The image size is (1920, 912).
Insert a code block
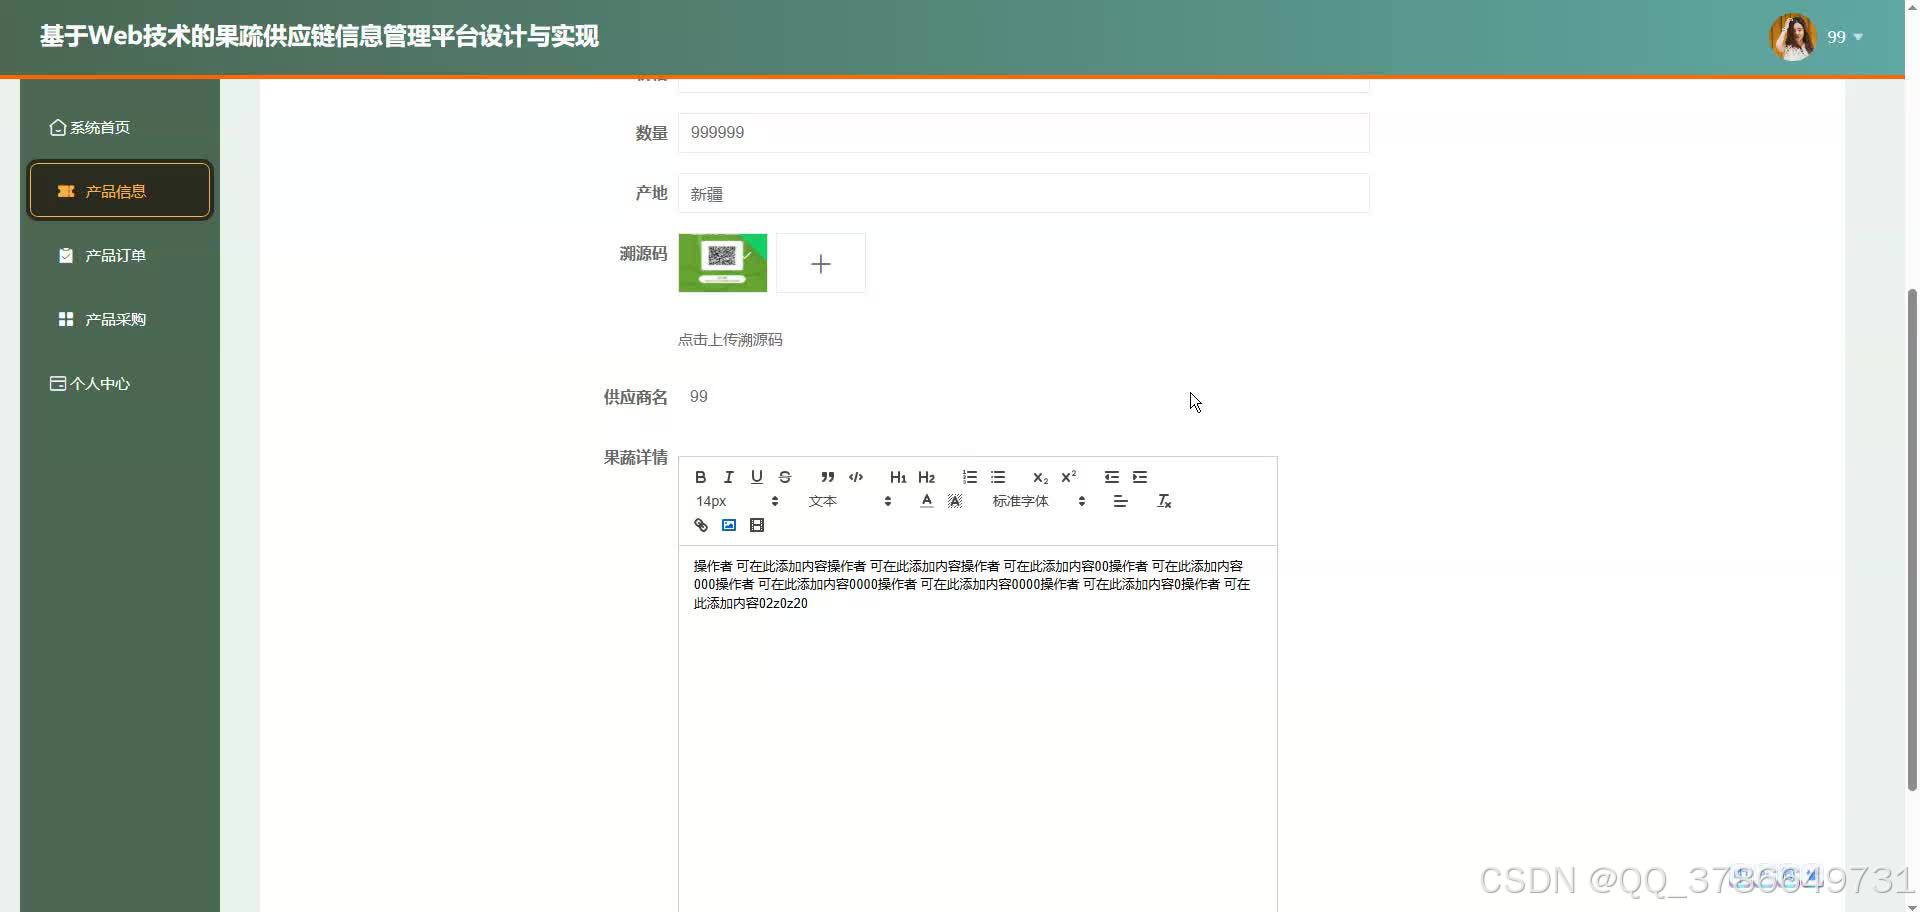tap(856, 477)
